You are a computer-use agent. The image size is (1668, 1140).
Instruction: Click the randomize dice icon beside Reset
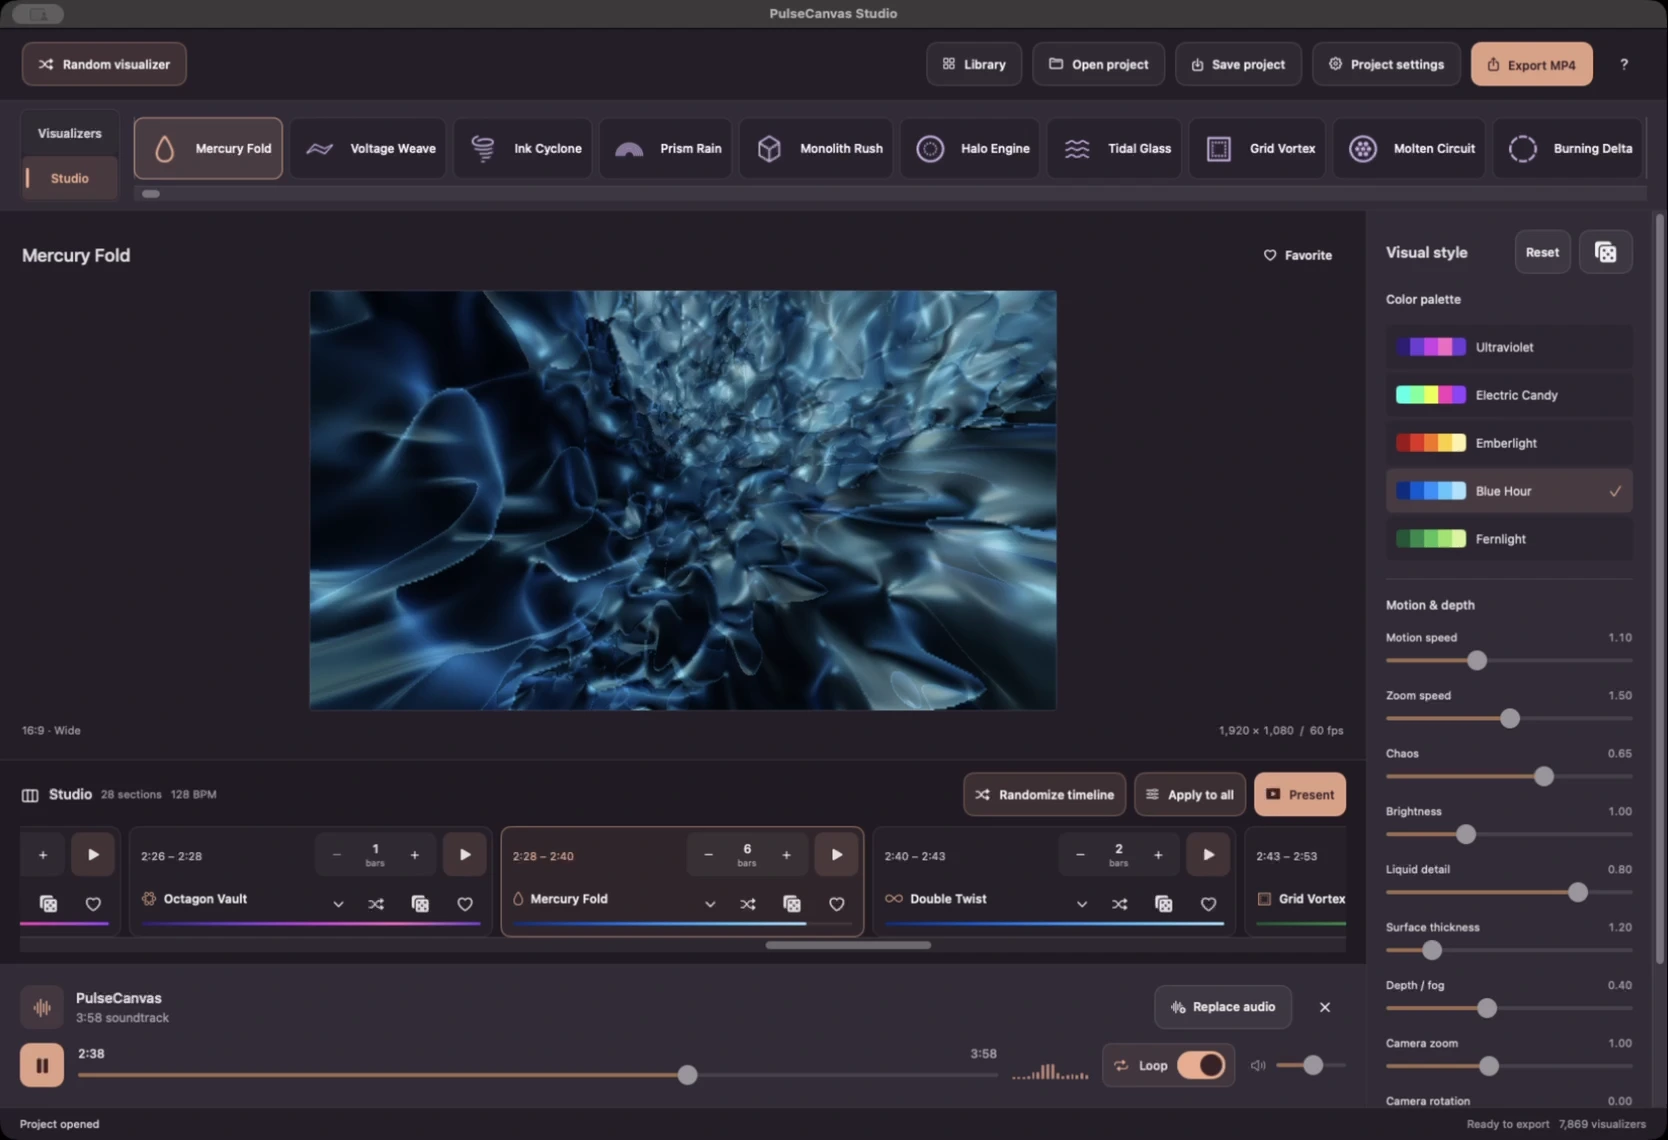[x=1605, y=252]
